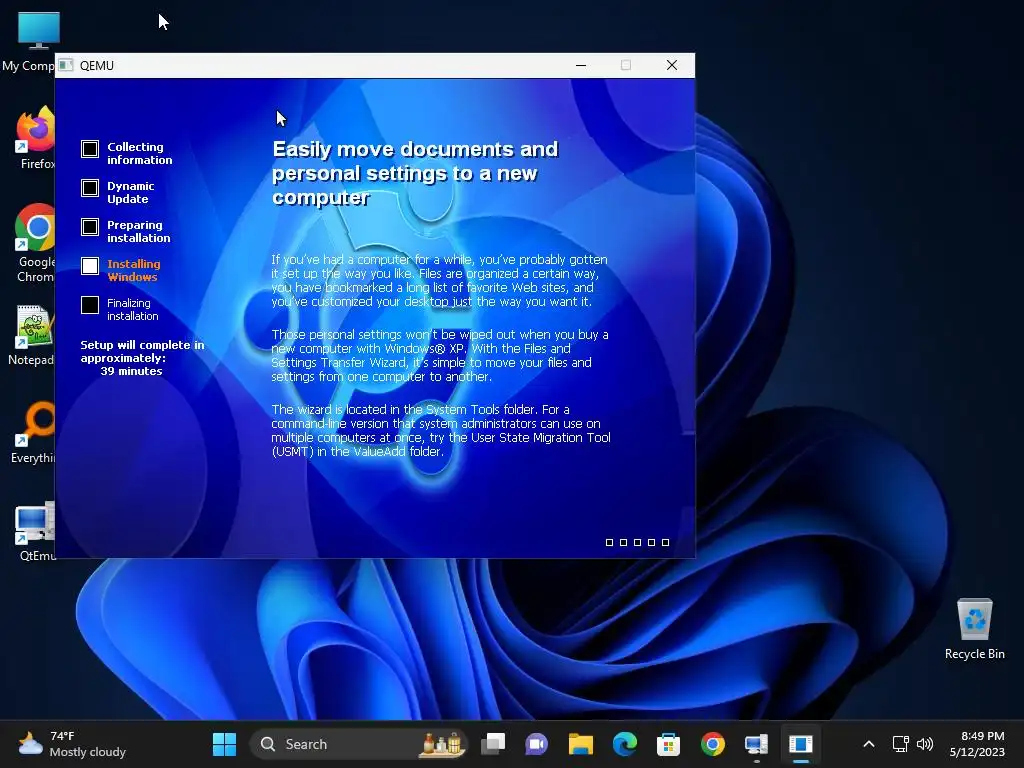Show hidden system tray icons
The image size is (1024, 768).
[x=869, y=744]
